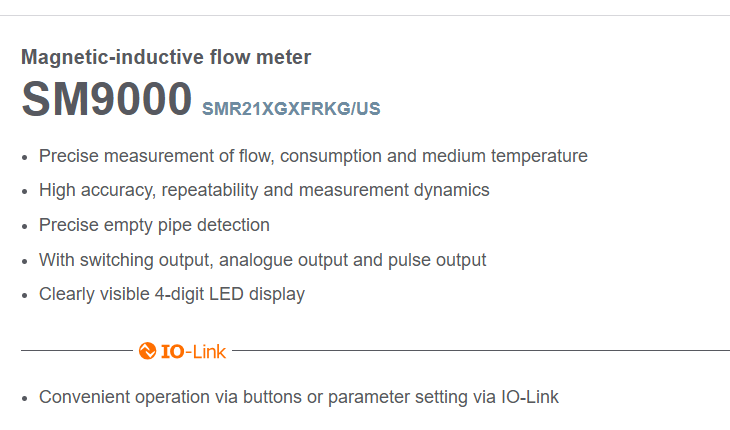Click the words medium temperature in first bullet
Image resolution: width=730 pixels, height=430 pixels.
pyautogui.click(x=505, y=156)
